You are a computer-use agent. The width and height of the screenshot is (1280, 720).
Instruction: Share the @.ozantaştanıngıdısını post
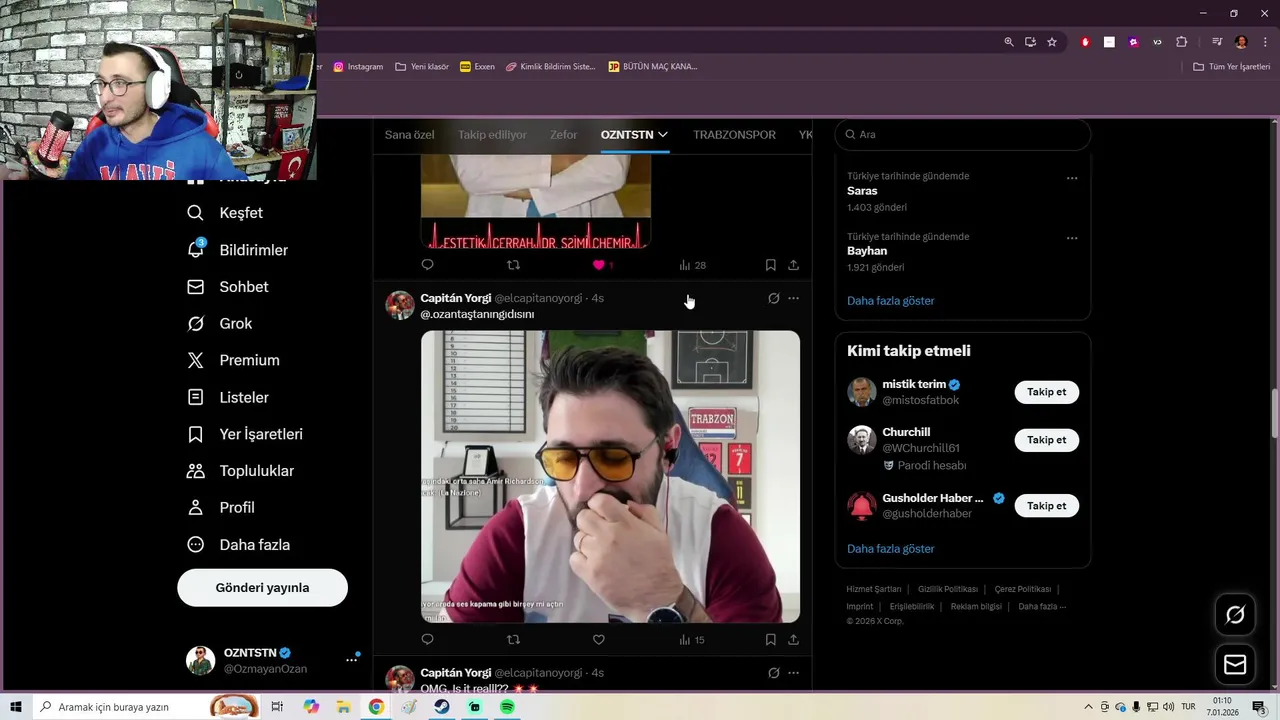pyautogui.click(x=793, y=639)
